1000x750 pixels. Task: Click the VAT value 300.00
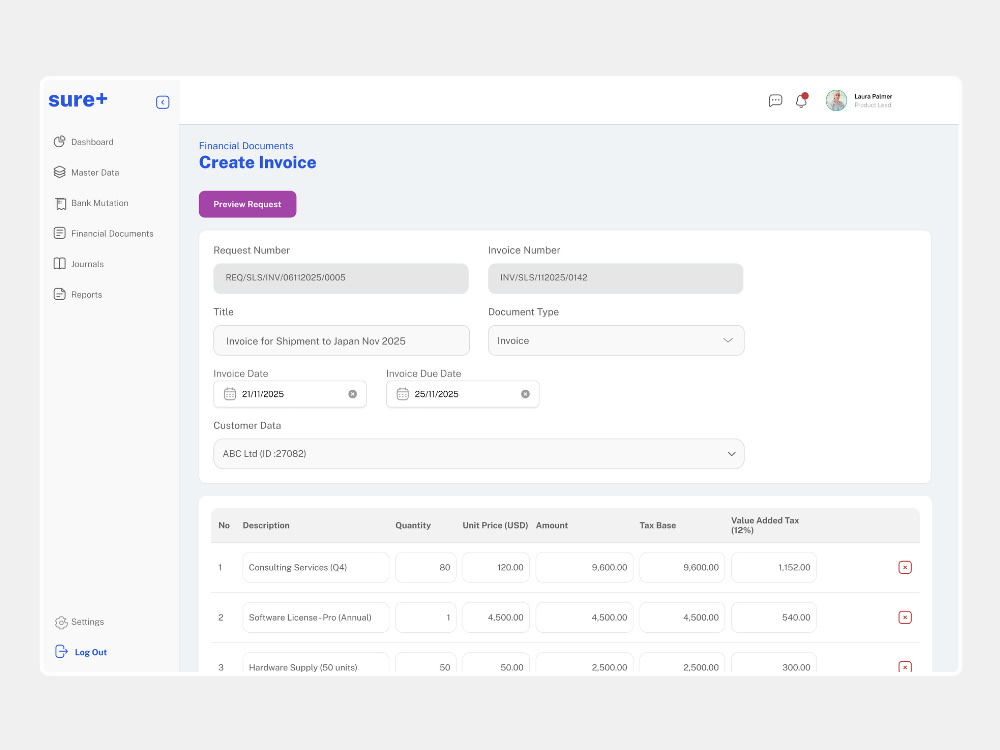(774, 663)
